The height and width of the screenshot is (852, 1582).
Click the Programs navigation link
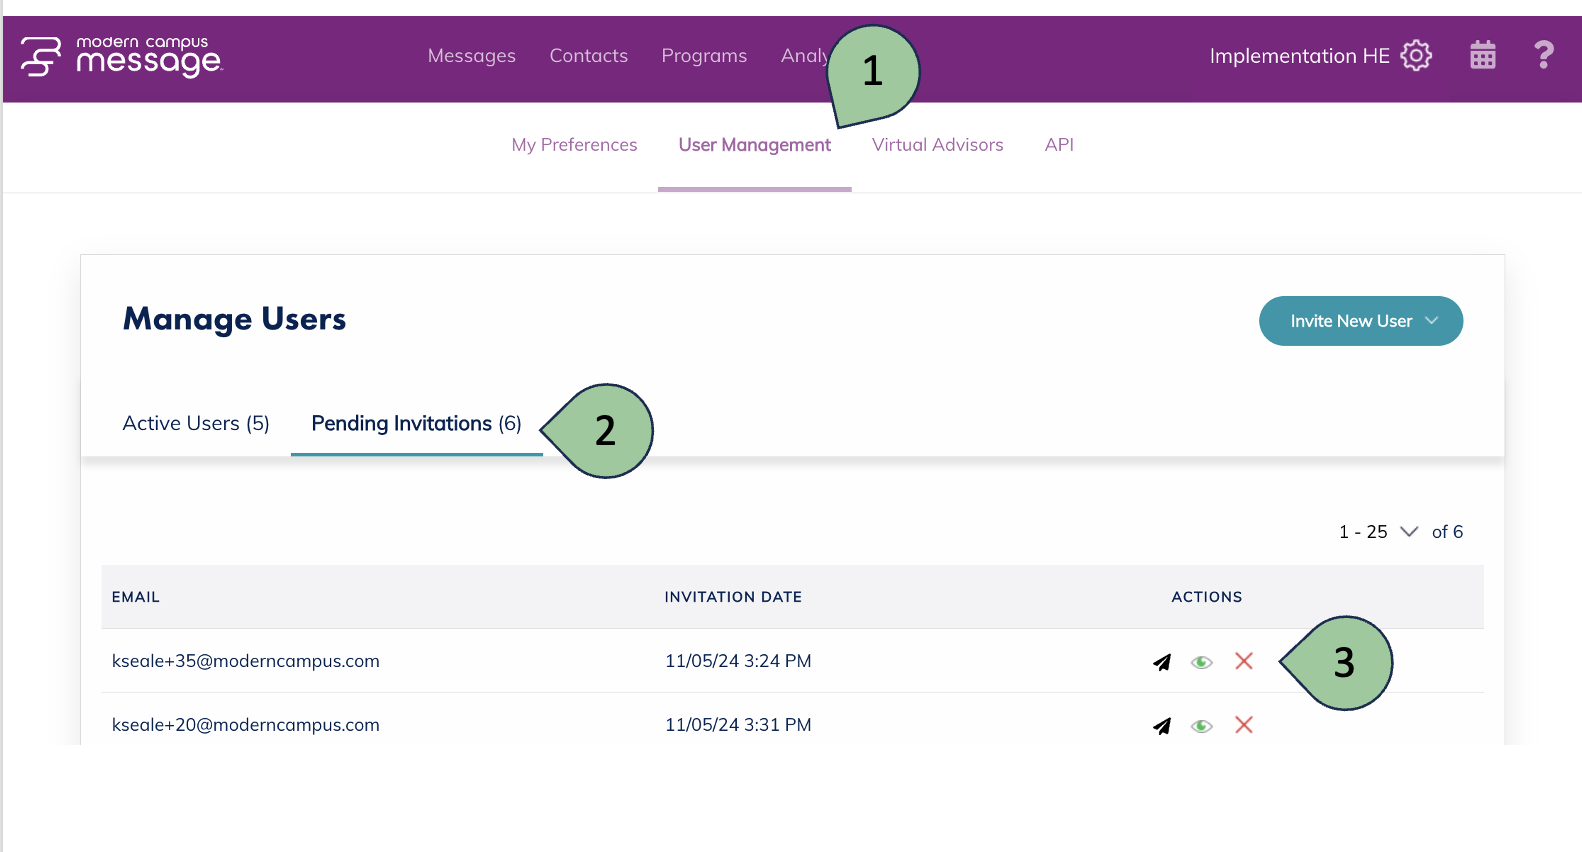click(704, 56)
